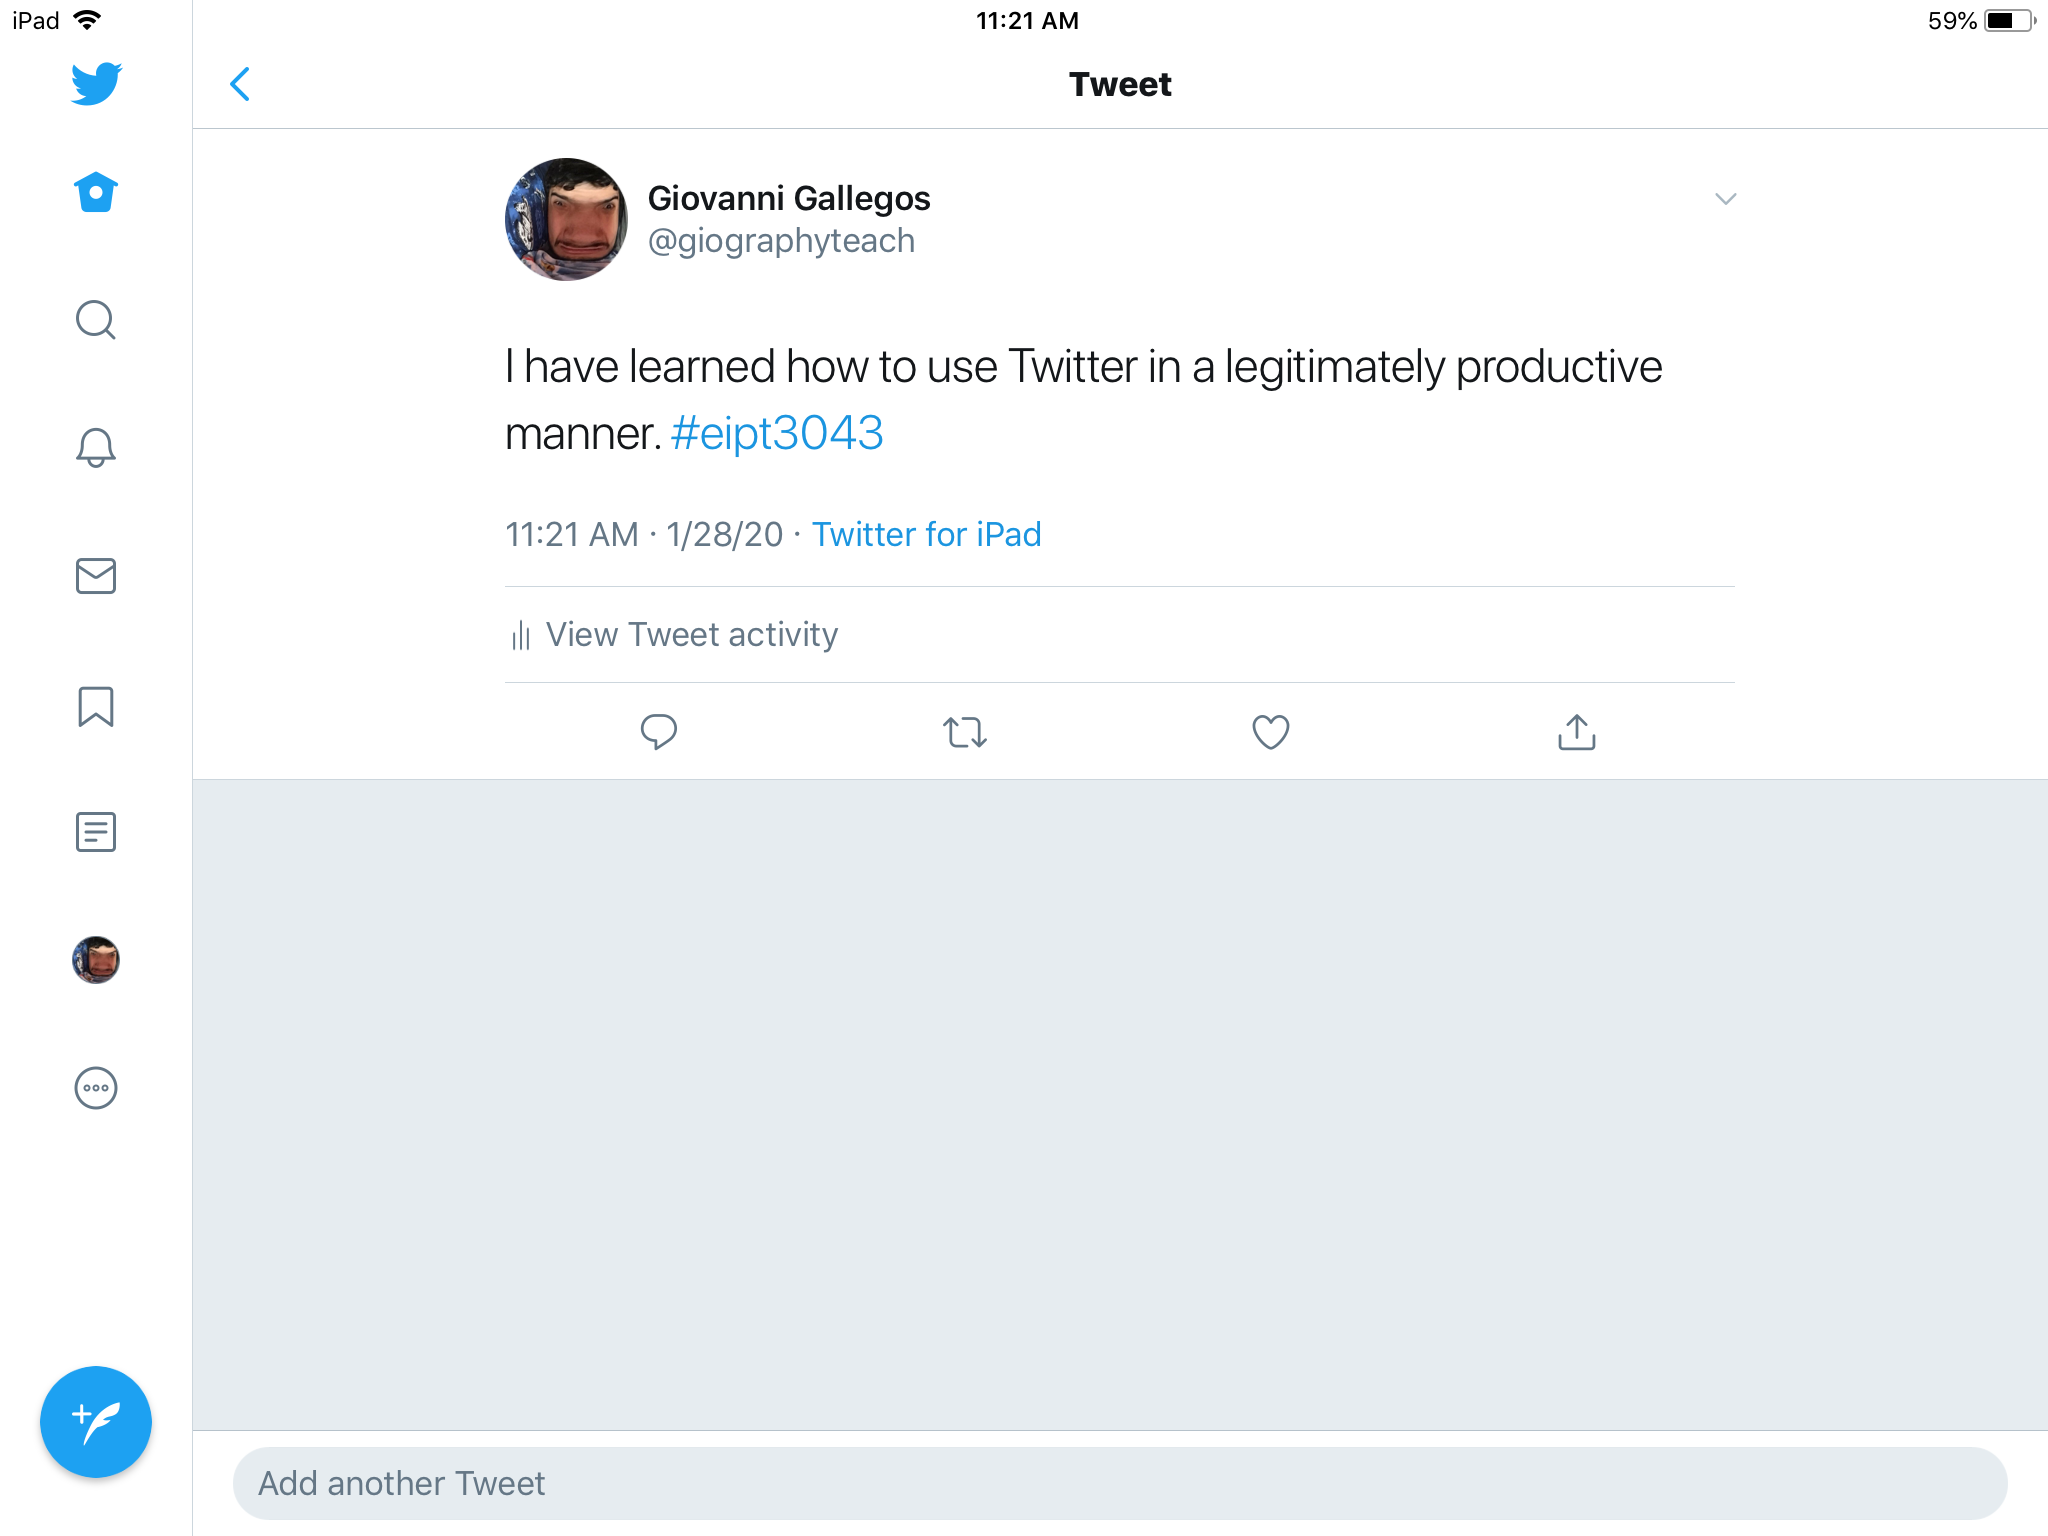This screenshot has height=1536, width=2048.
Task: Open Direct Messages envelope icon
Action: (96, 576)
